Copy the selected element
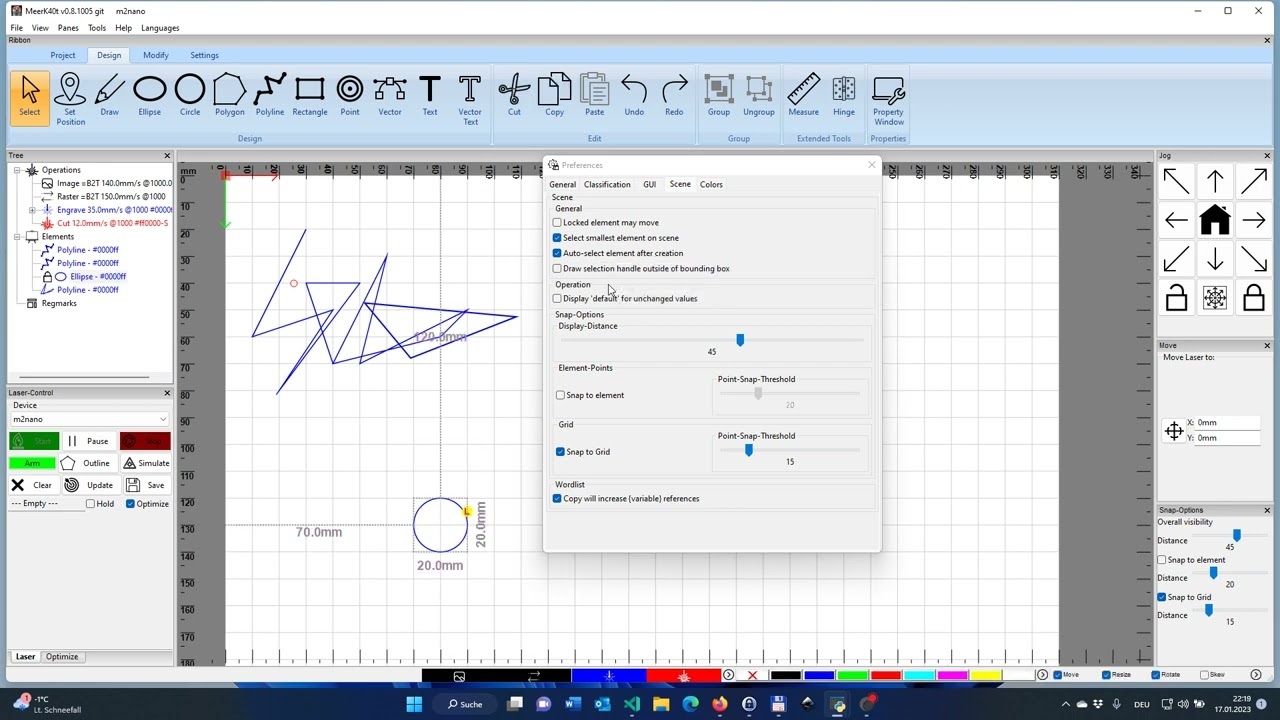Screen dimensions: 1280x720 tap(554, 97)
